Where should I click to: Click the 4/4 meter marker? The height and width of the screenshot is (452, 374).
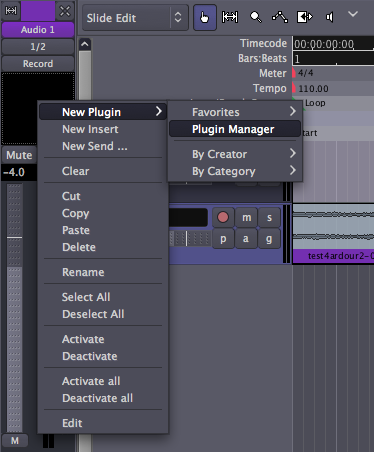[x=303, y=73]
